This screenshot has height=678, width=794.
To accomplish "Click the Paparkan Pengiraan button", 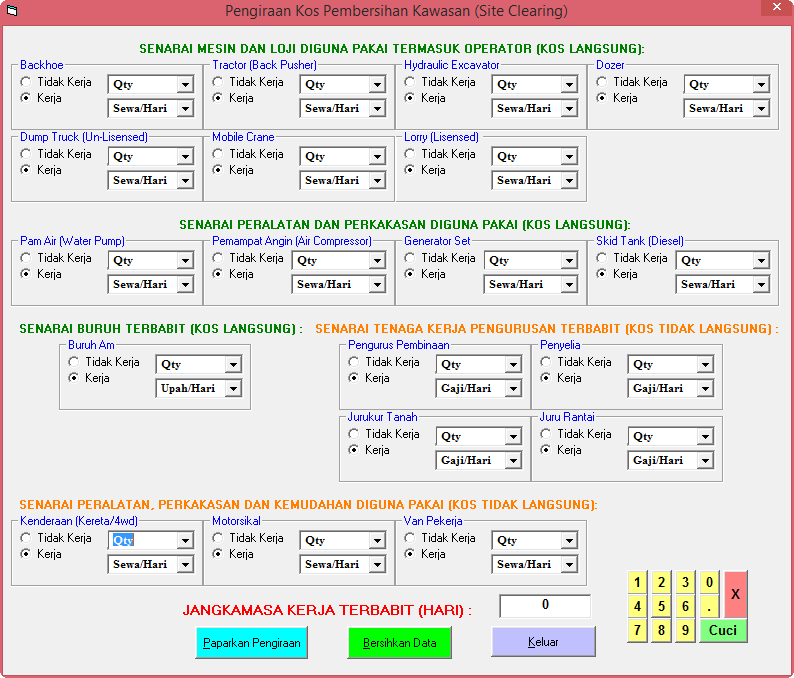I will pos(251,643).
